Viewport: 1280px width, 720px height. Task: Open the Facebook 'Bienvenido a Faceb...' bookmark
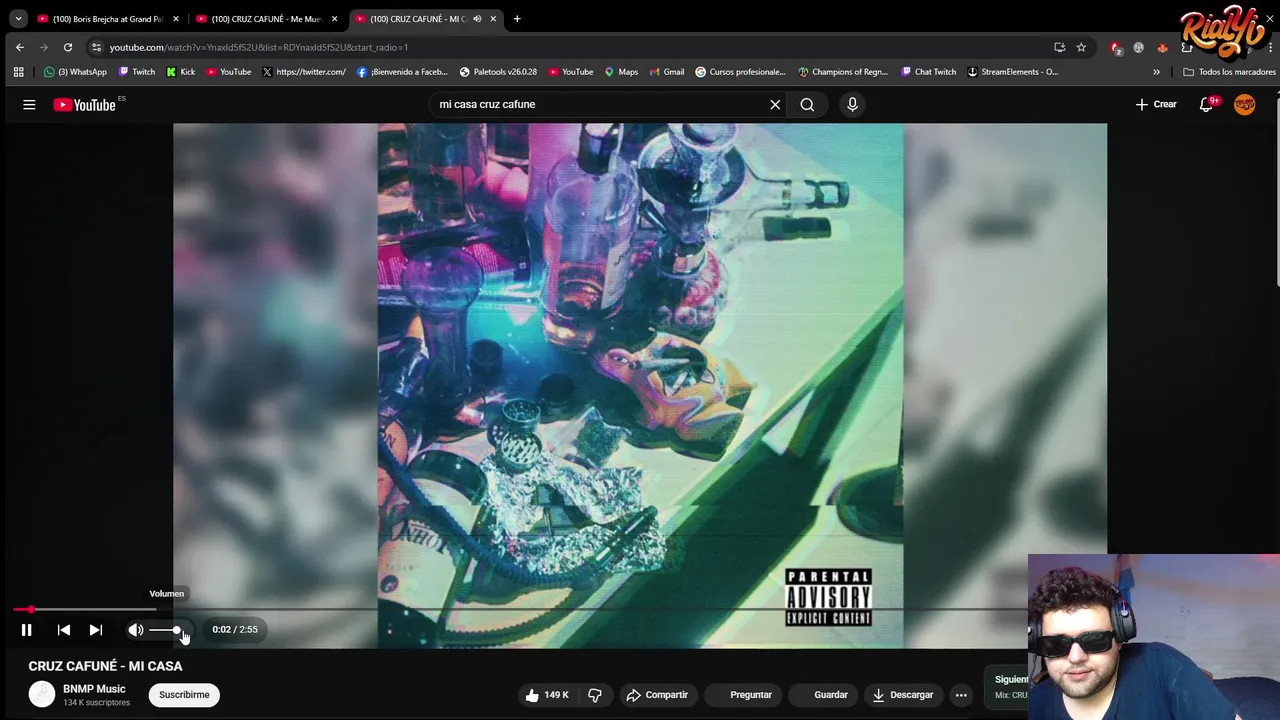pyautogui.click(x=402, y=72)
